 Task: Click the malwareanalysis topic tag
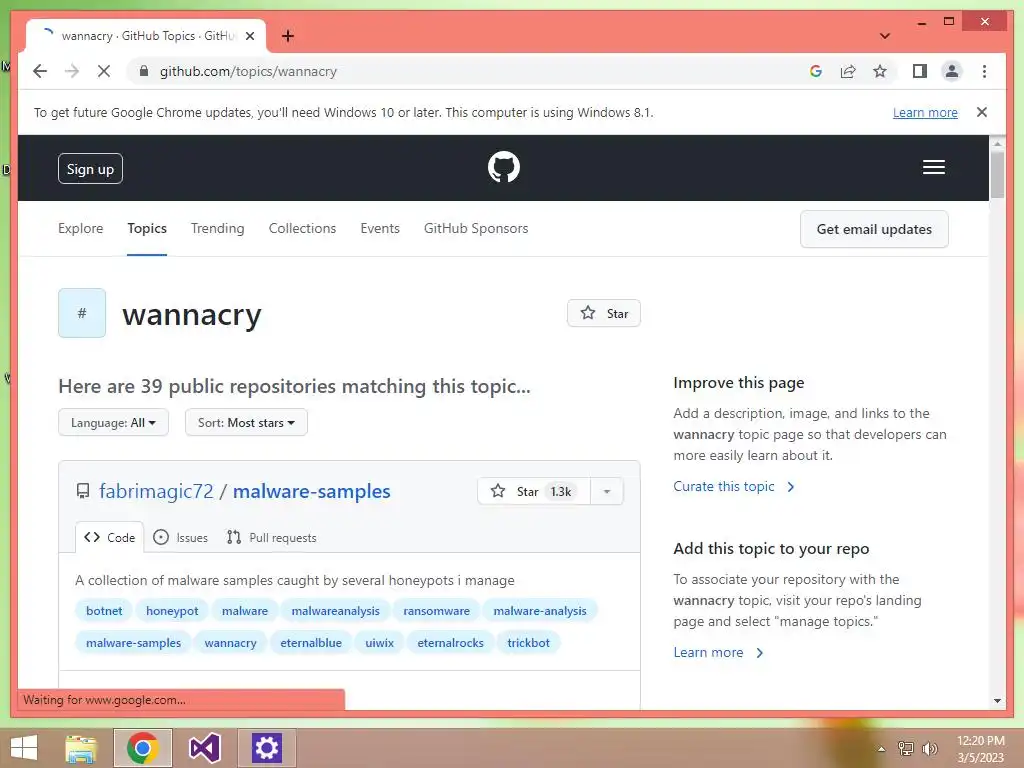(335, 611)
